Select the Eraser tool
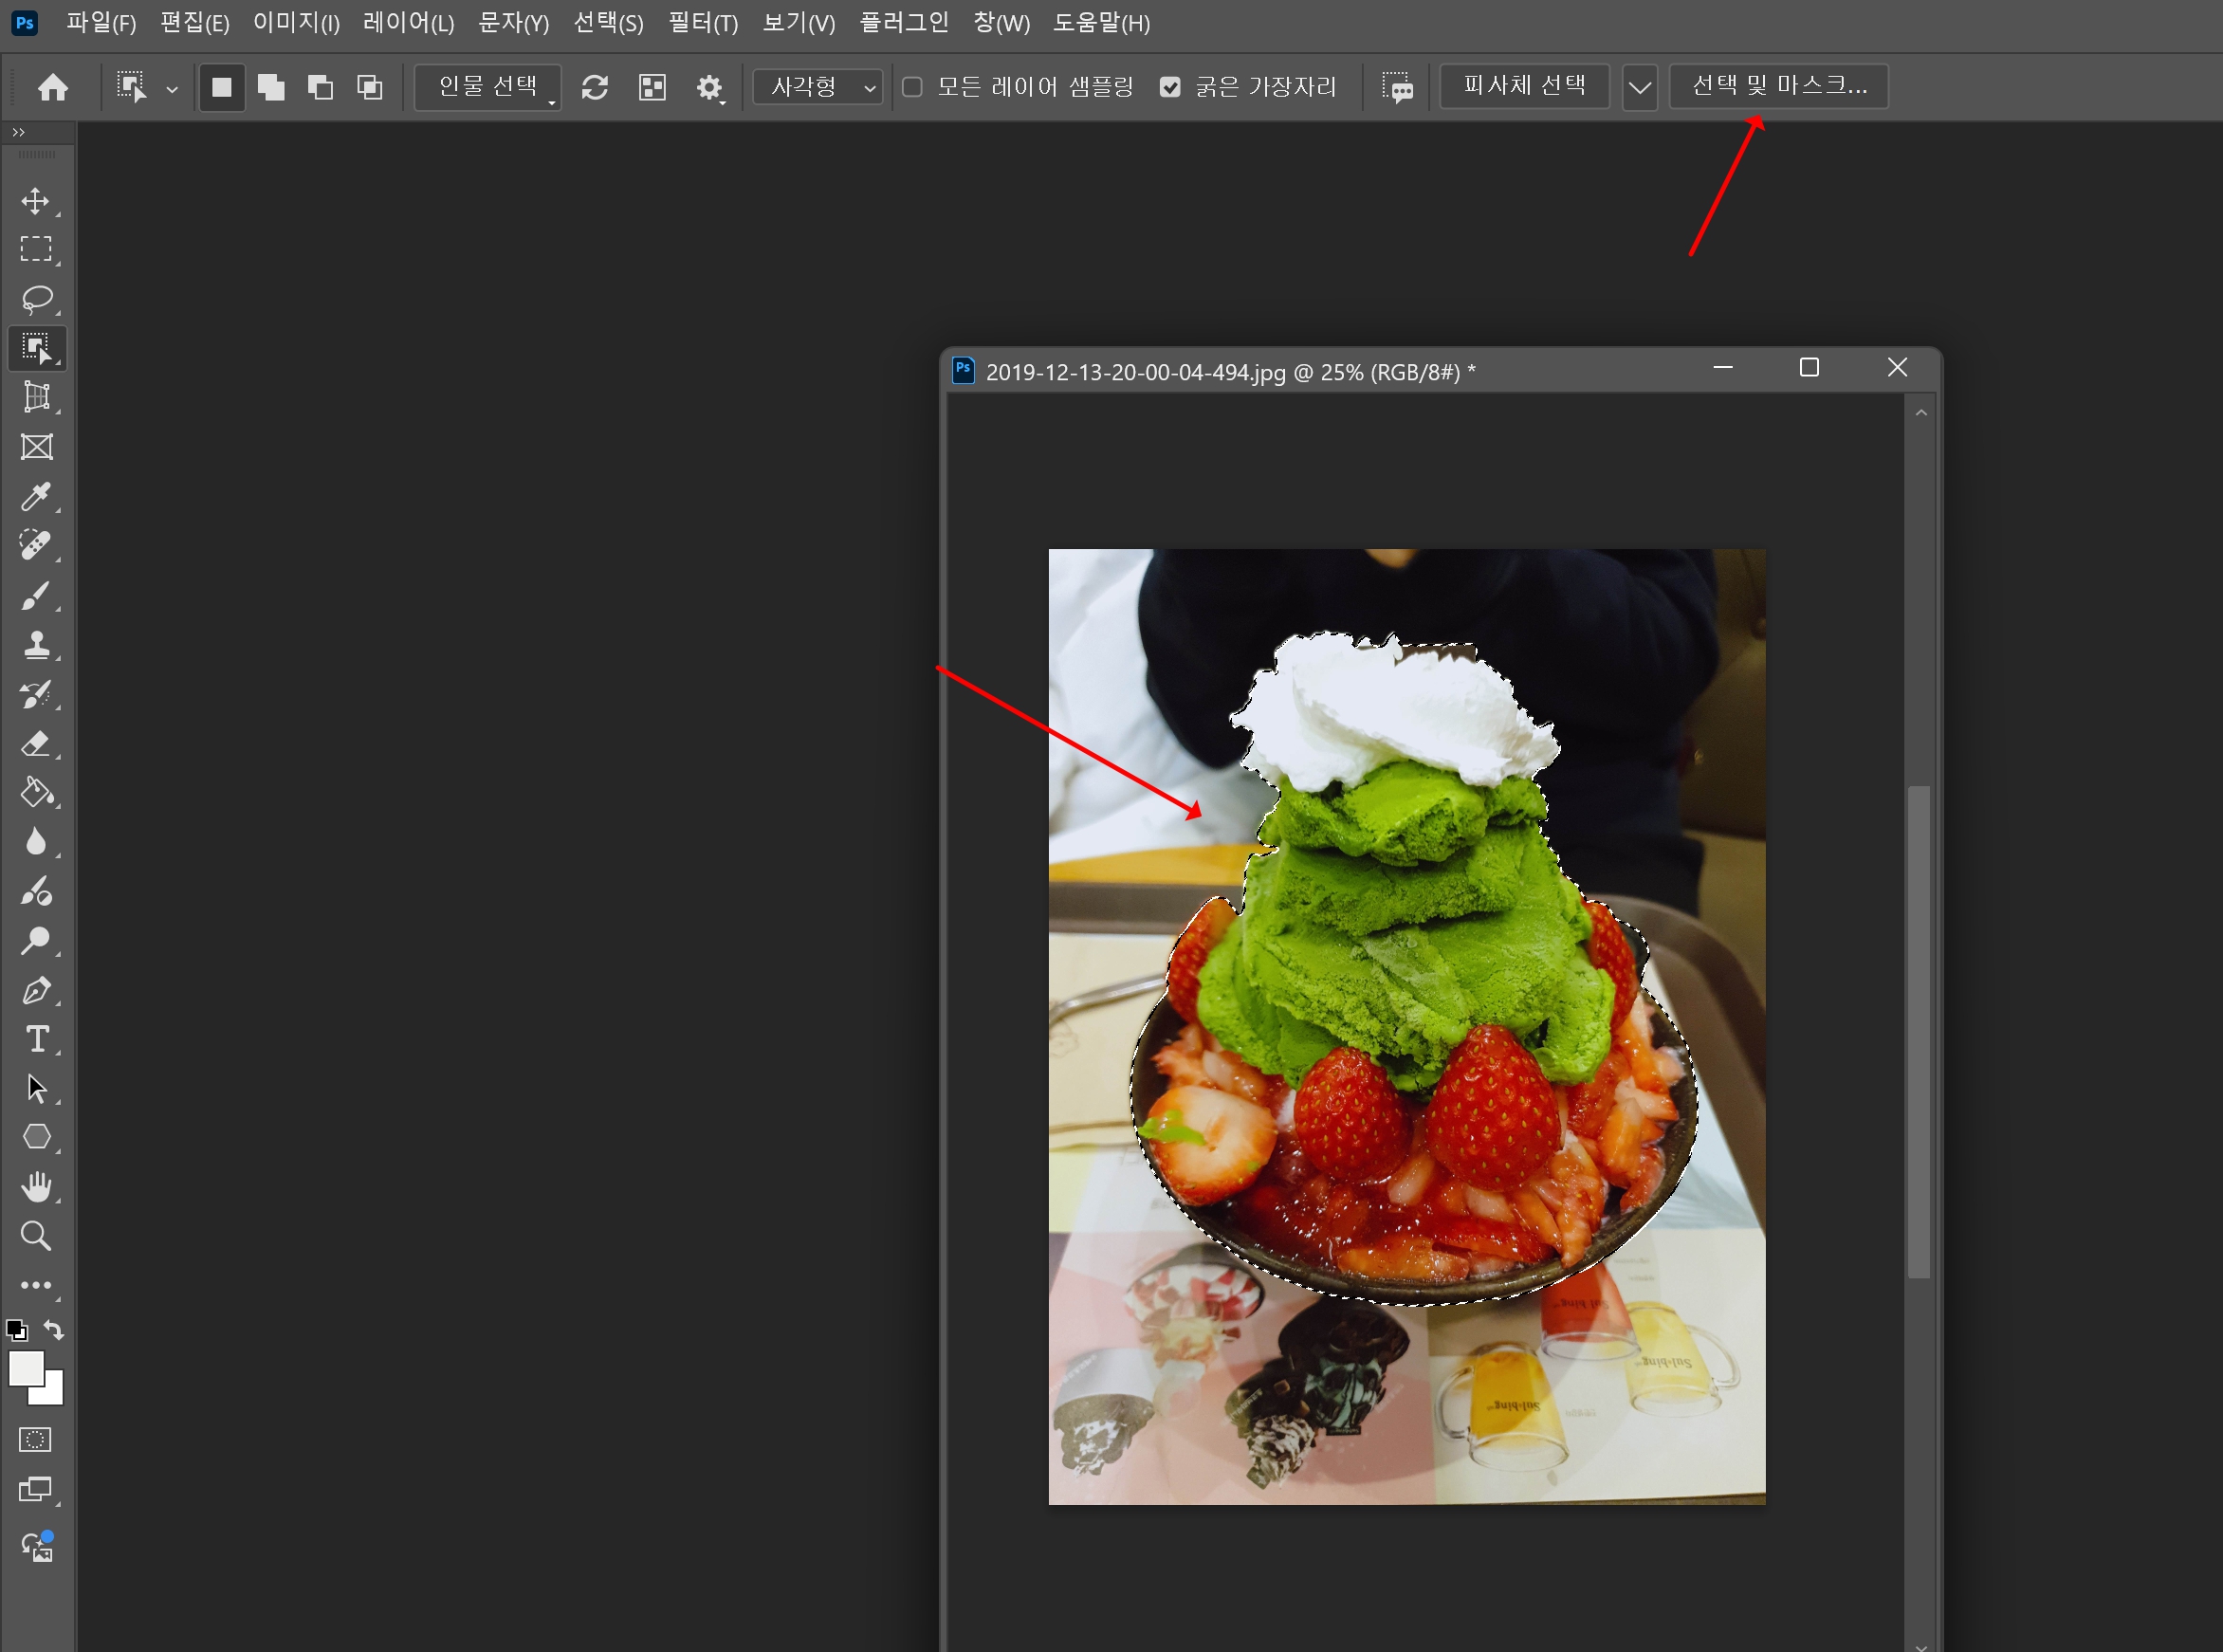The height and width of the screenshot is (1652, 2223). click(37, 744)
